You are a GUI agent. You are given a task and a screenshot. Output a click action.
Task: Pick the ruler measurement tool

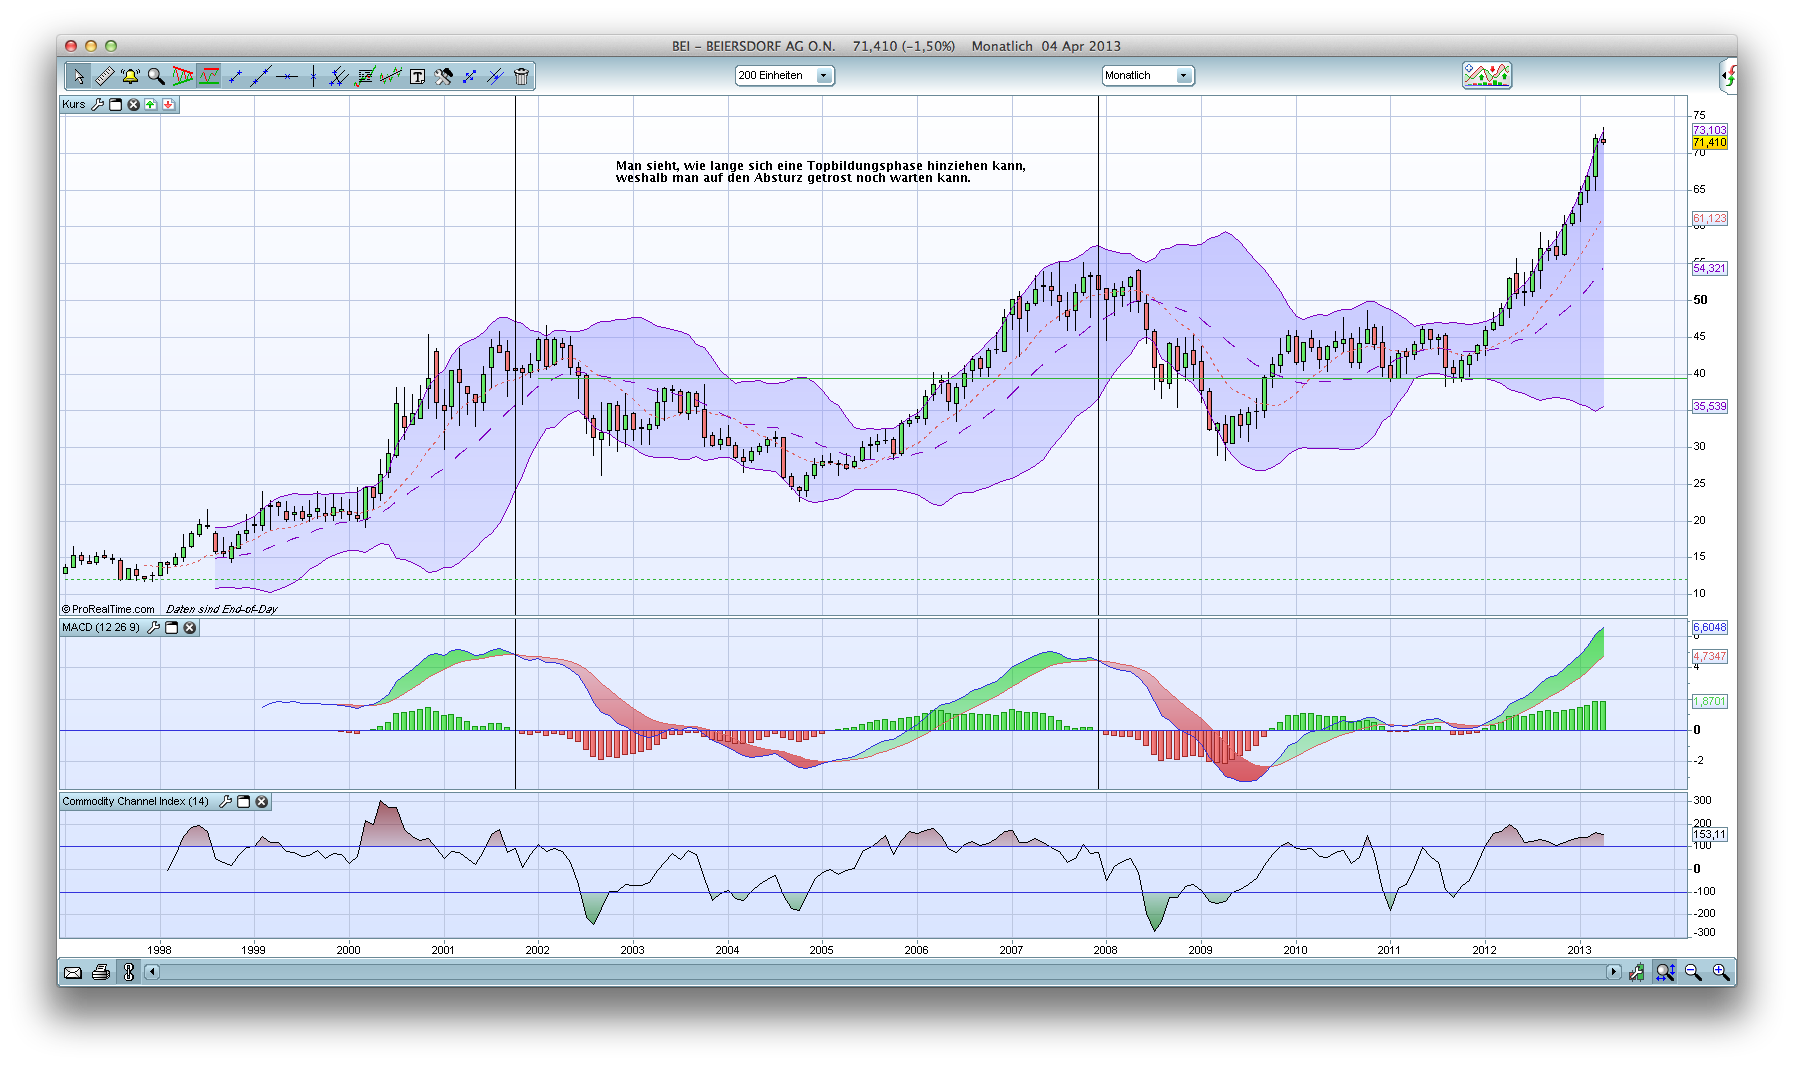(x=104, y=76)
